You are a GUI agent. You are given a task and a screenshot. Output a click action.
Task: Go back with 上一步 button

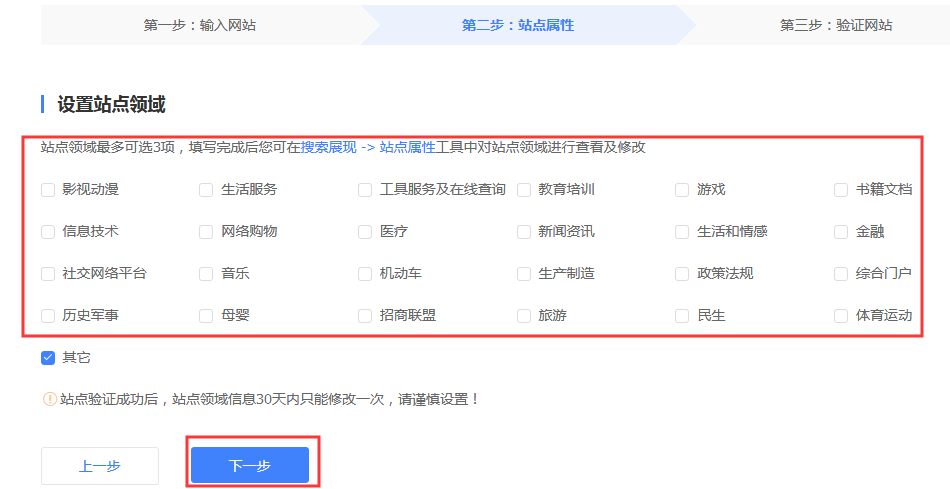(x=100, y=466)
